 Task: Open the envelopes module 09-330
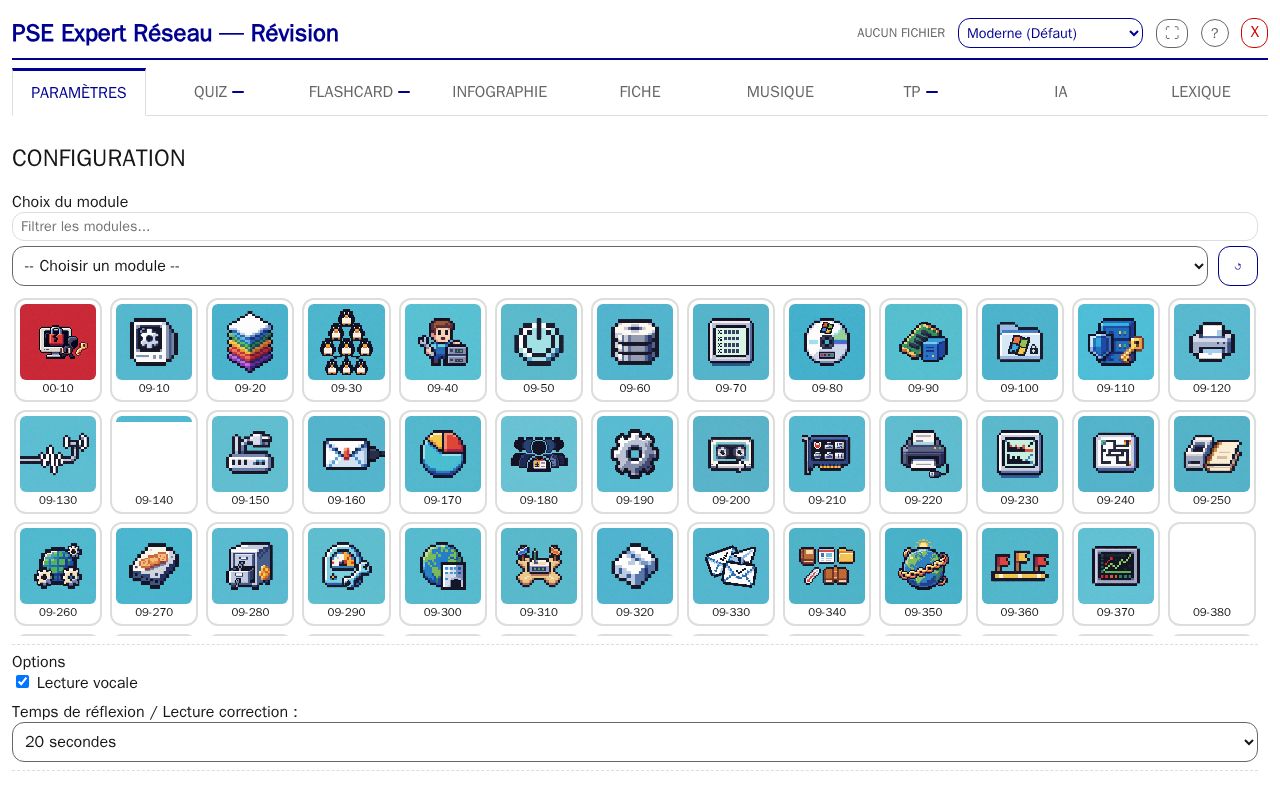(x=731, y=573)
